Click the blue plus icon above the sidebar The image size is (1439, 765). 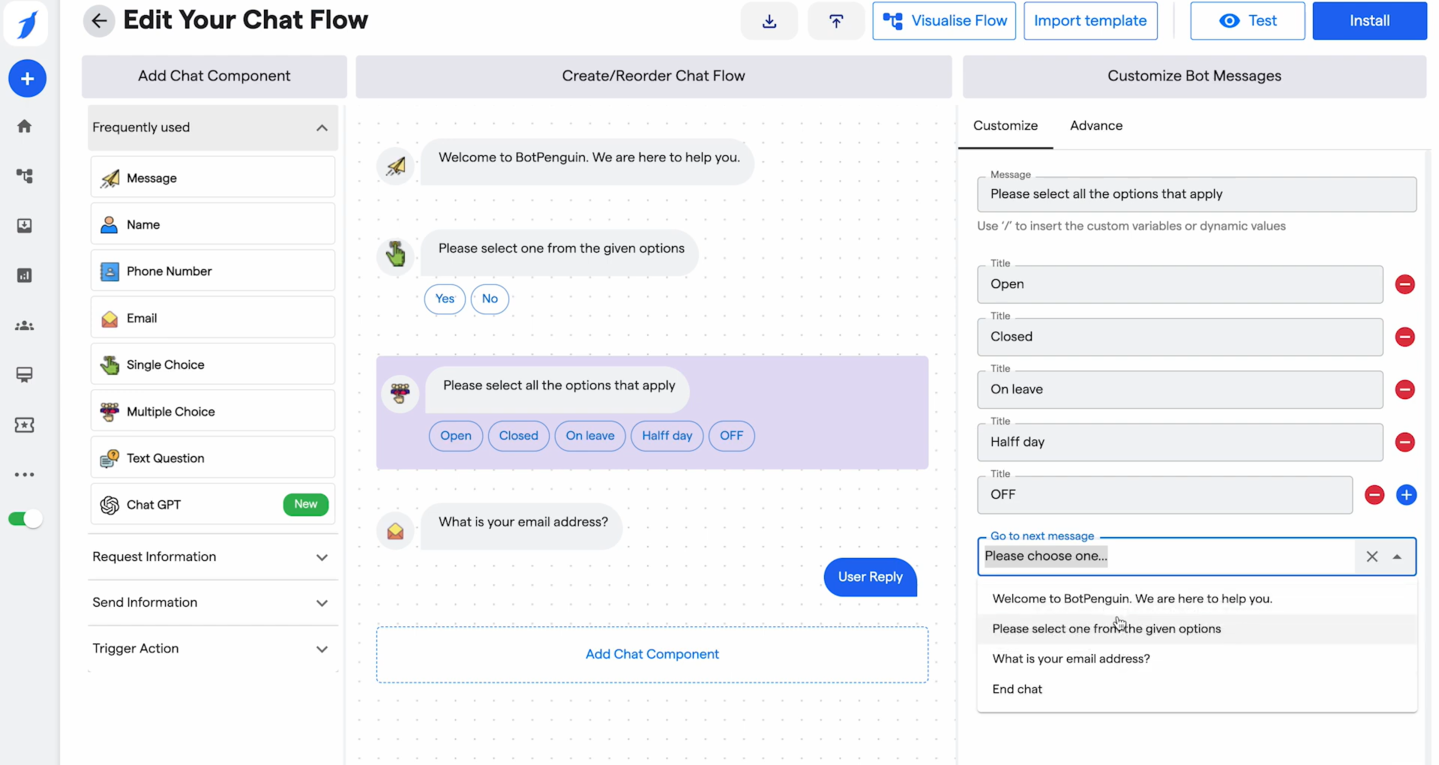click(27, 78)
